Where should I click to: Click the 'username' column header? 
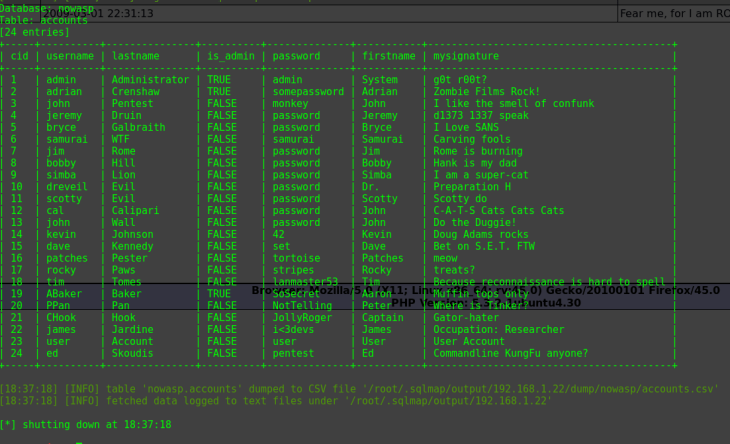tap(70, 56)
